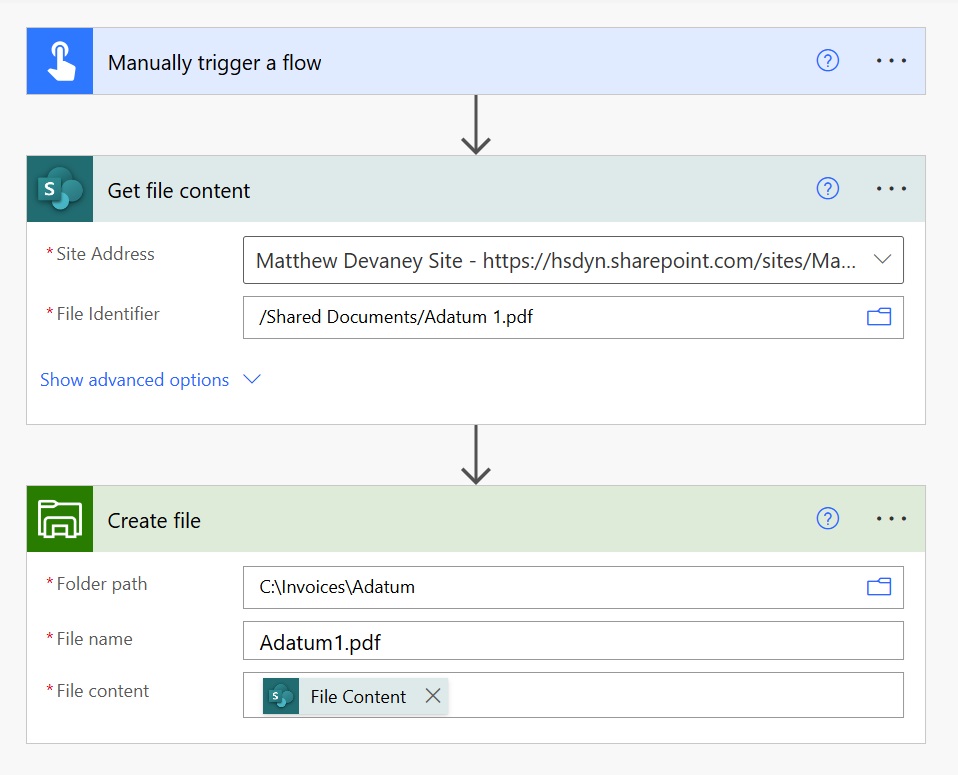Open help for the Get file content action

click(x=827, y=188)
